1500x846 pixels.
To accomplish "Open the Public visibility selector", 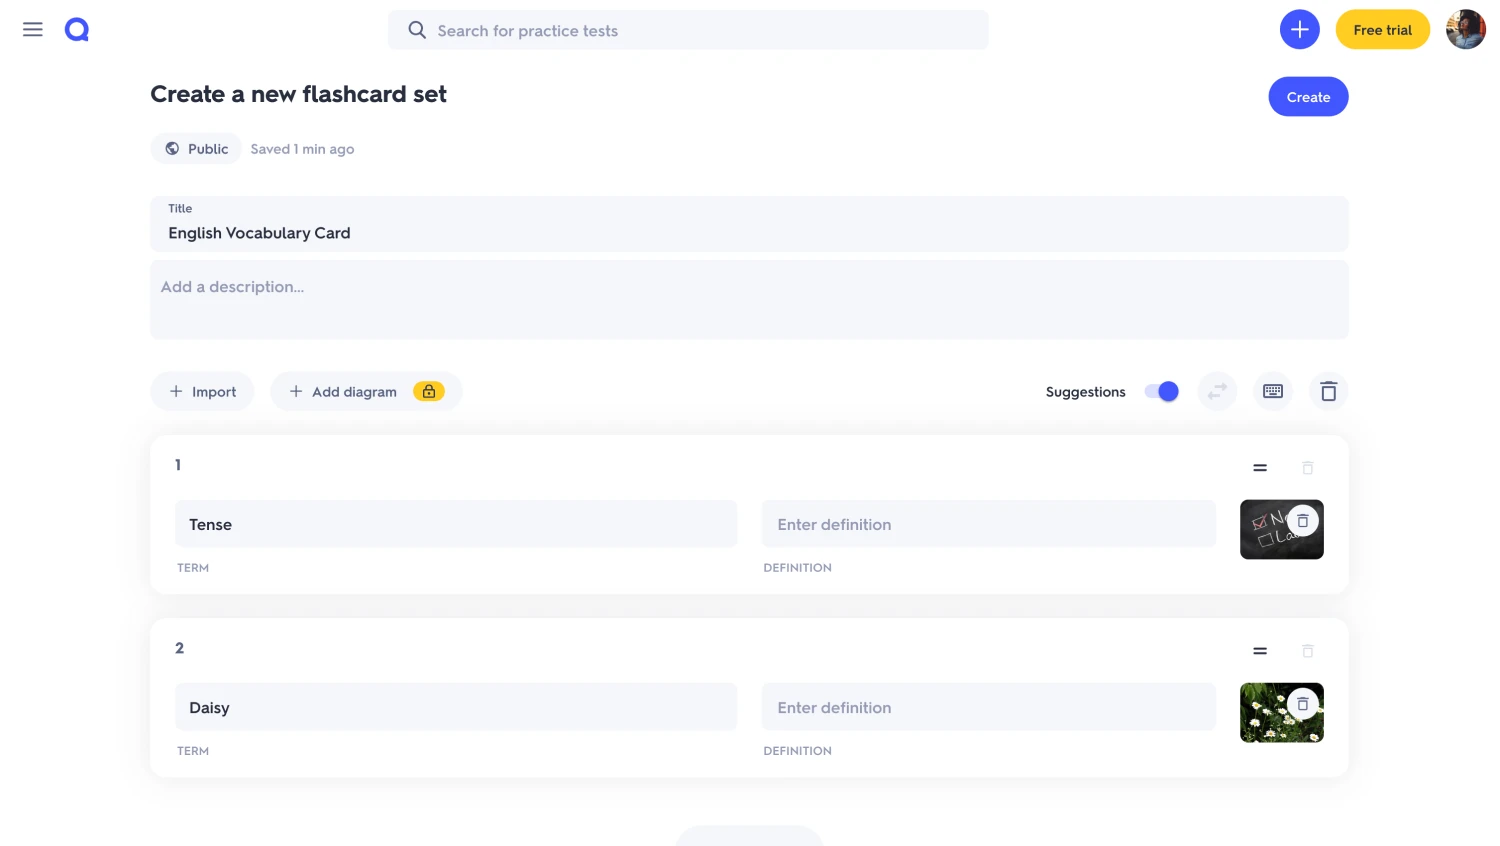I will pos(196,148).
